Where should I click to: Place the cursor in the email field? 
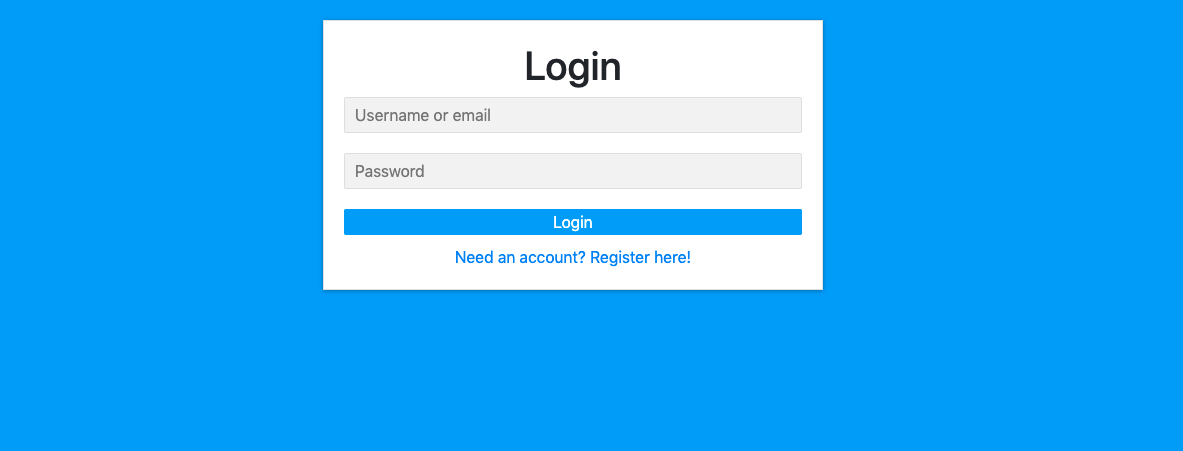click(x=573, y=115)
